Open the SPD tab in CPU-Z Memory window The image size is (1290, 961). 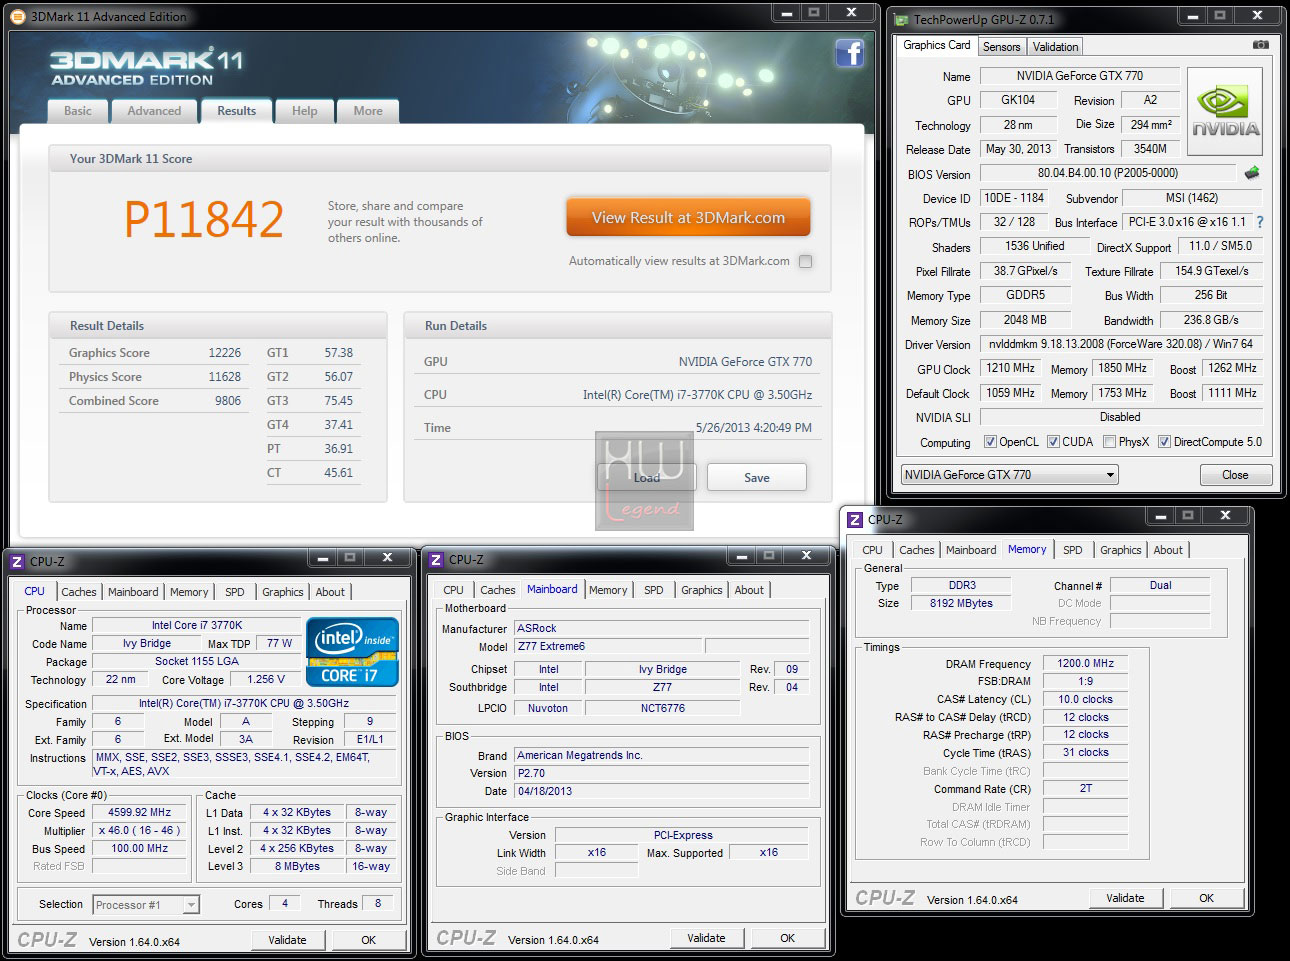coord(1072,550)
